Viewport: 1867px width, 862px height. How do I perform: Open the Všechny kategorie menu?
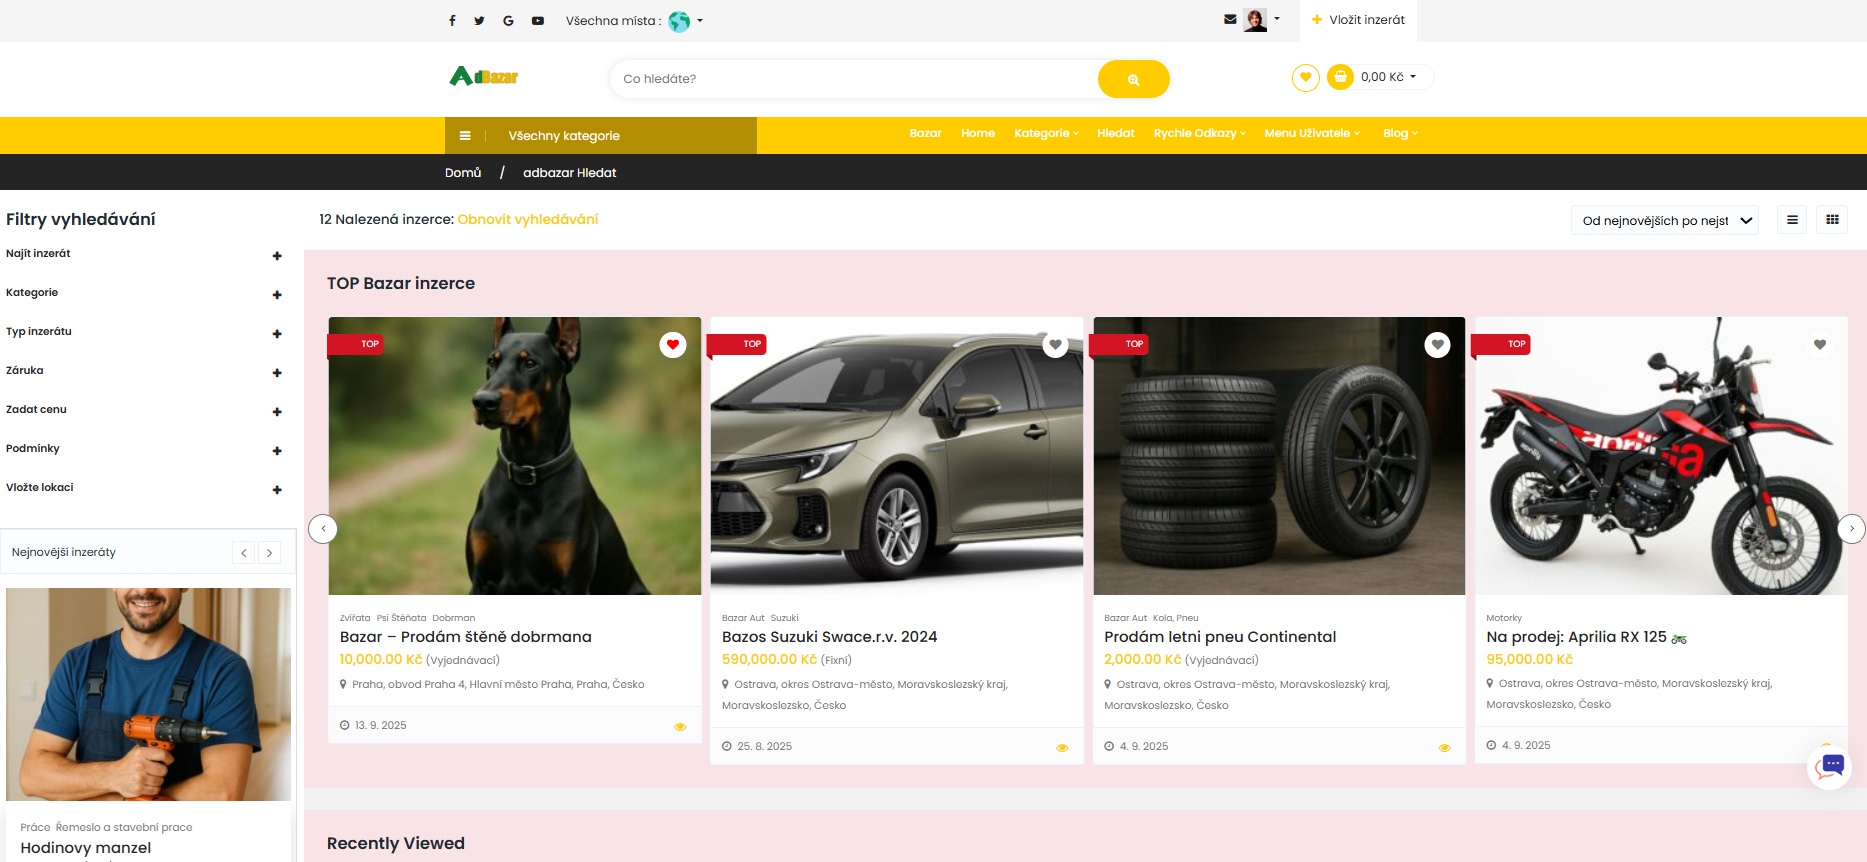(601, 136)
